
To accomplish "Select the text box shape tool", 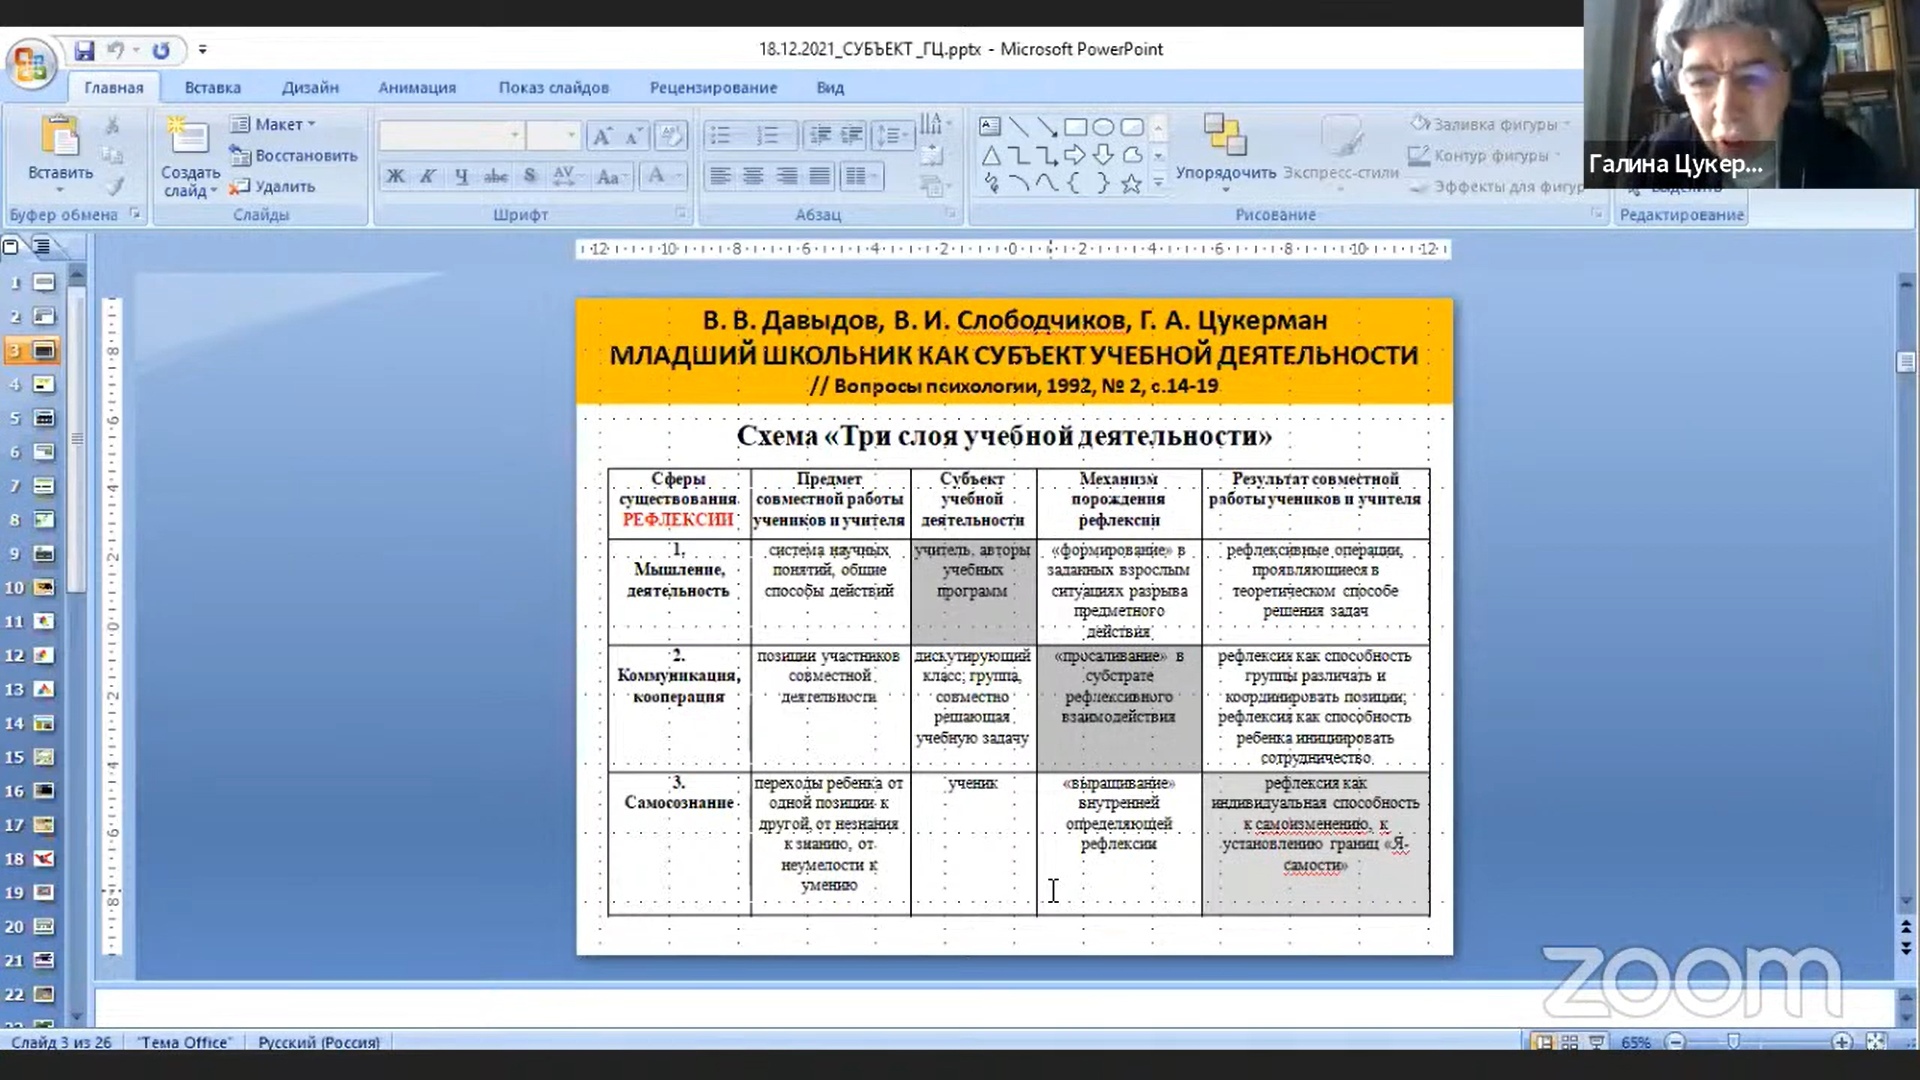I will click(990, 127).
